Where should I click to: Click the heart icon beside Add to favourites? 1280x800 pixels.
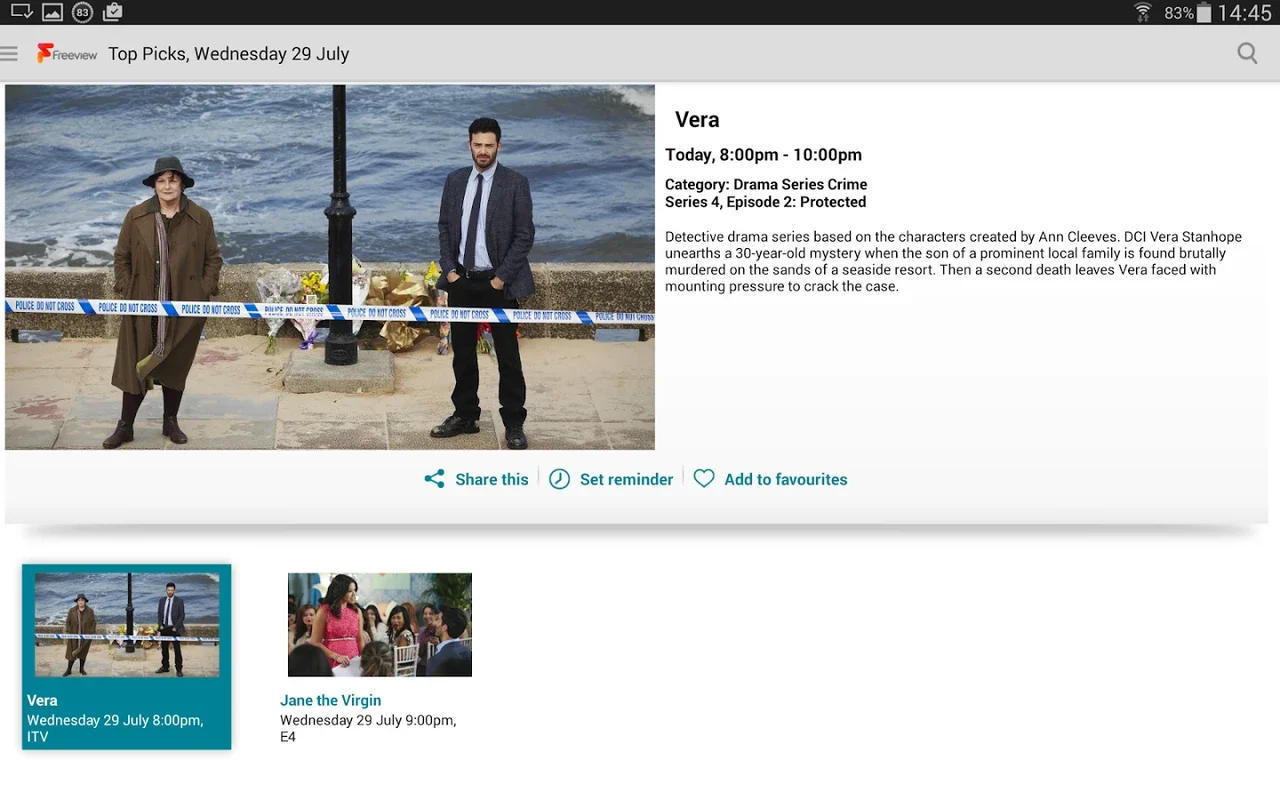[704, 479]
